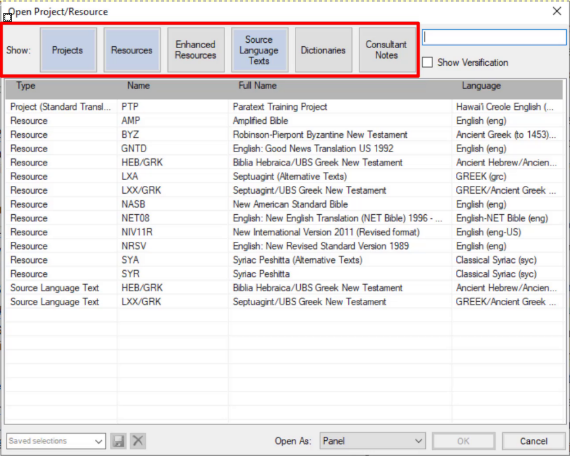Toggle the Consultant Notes filter

387,50
